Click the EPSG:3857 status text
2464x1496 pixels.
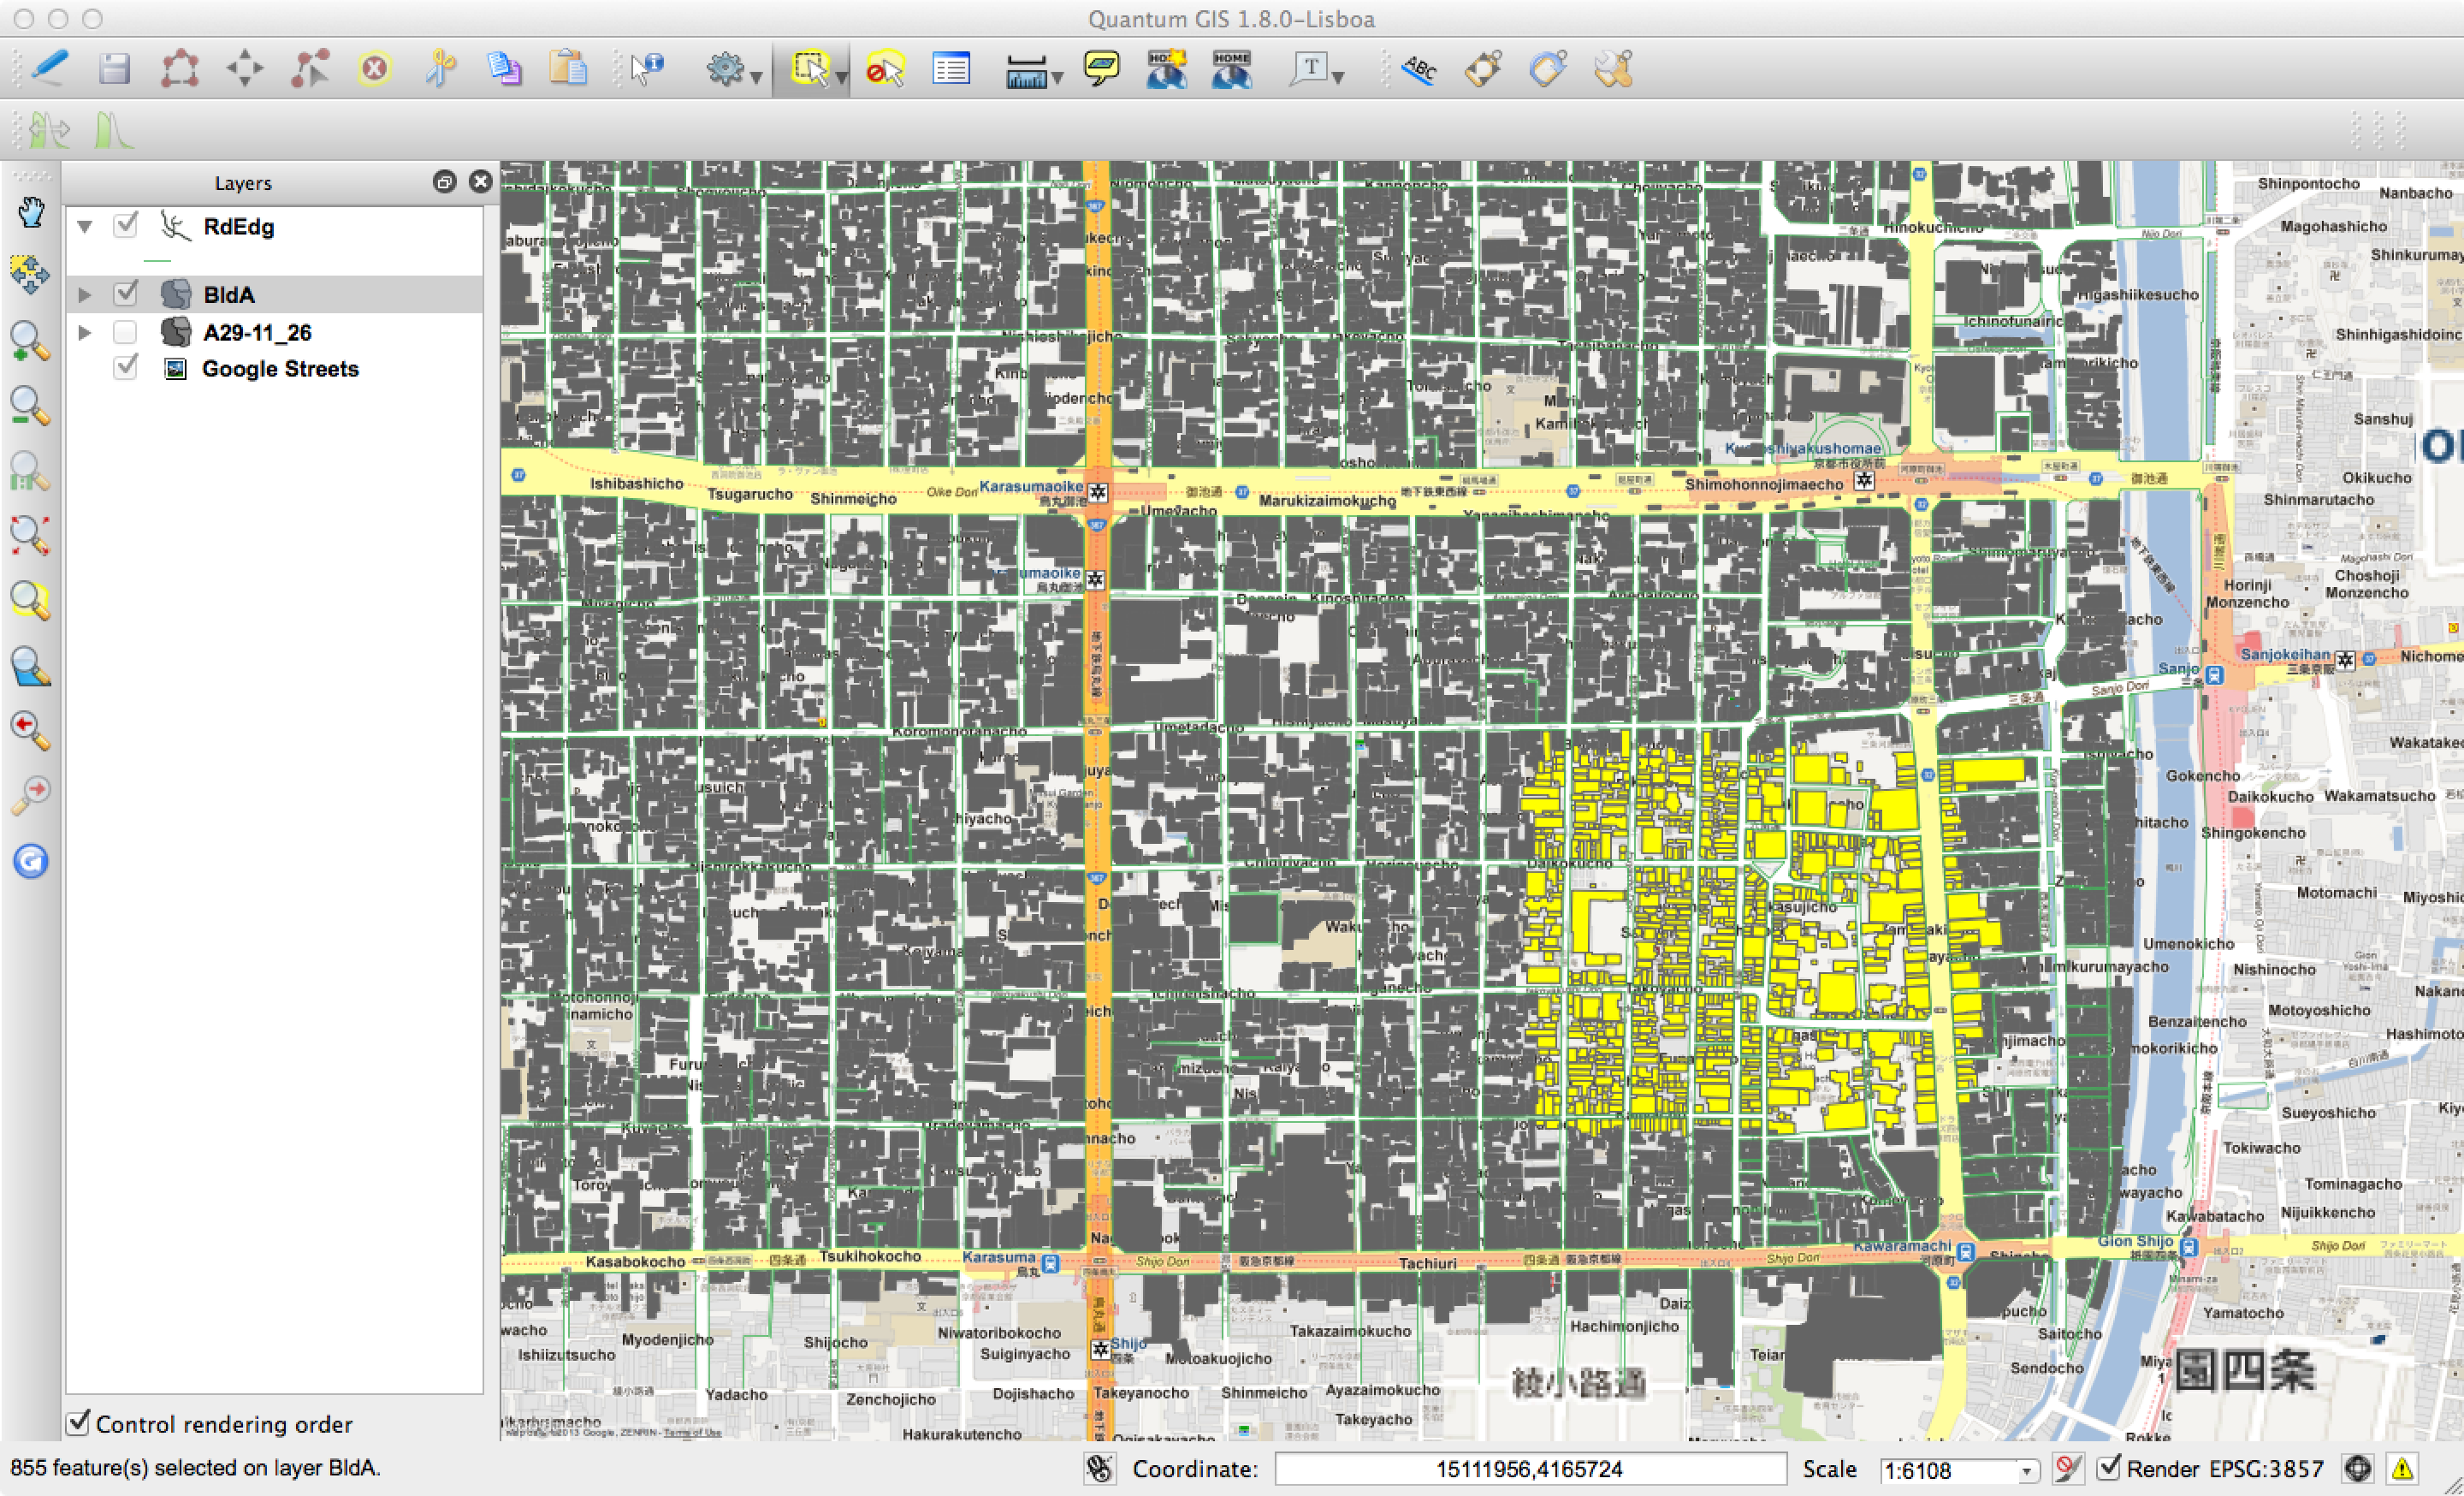tap(2266, 1468)
